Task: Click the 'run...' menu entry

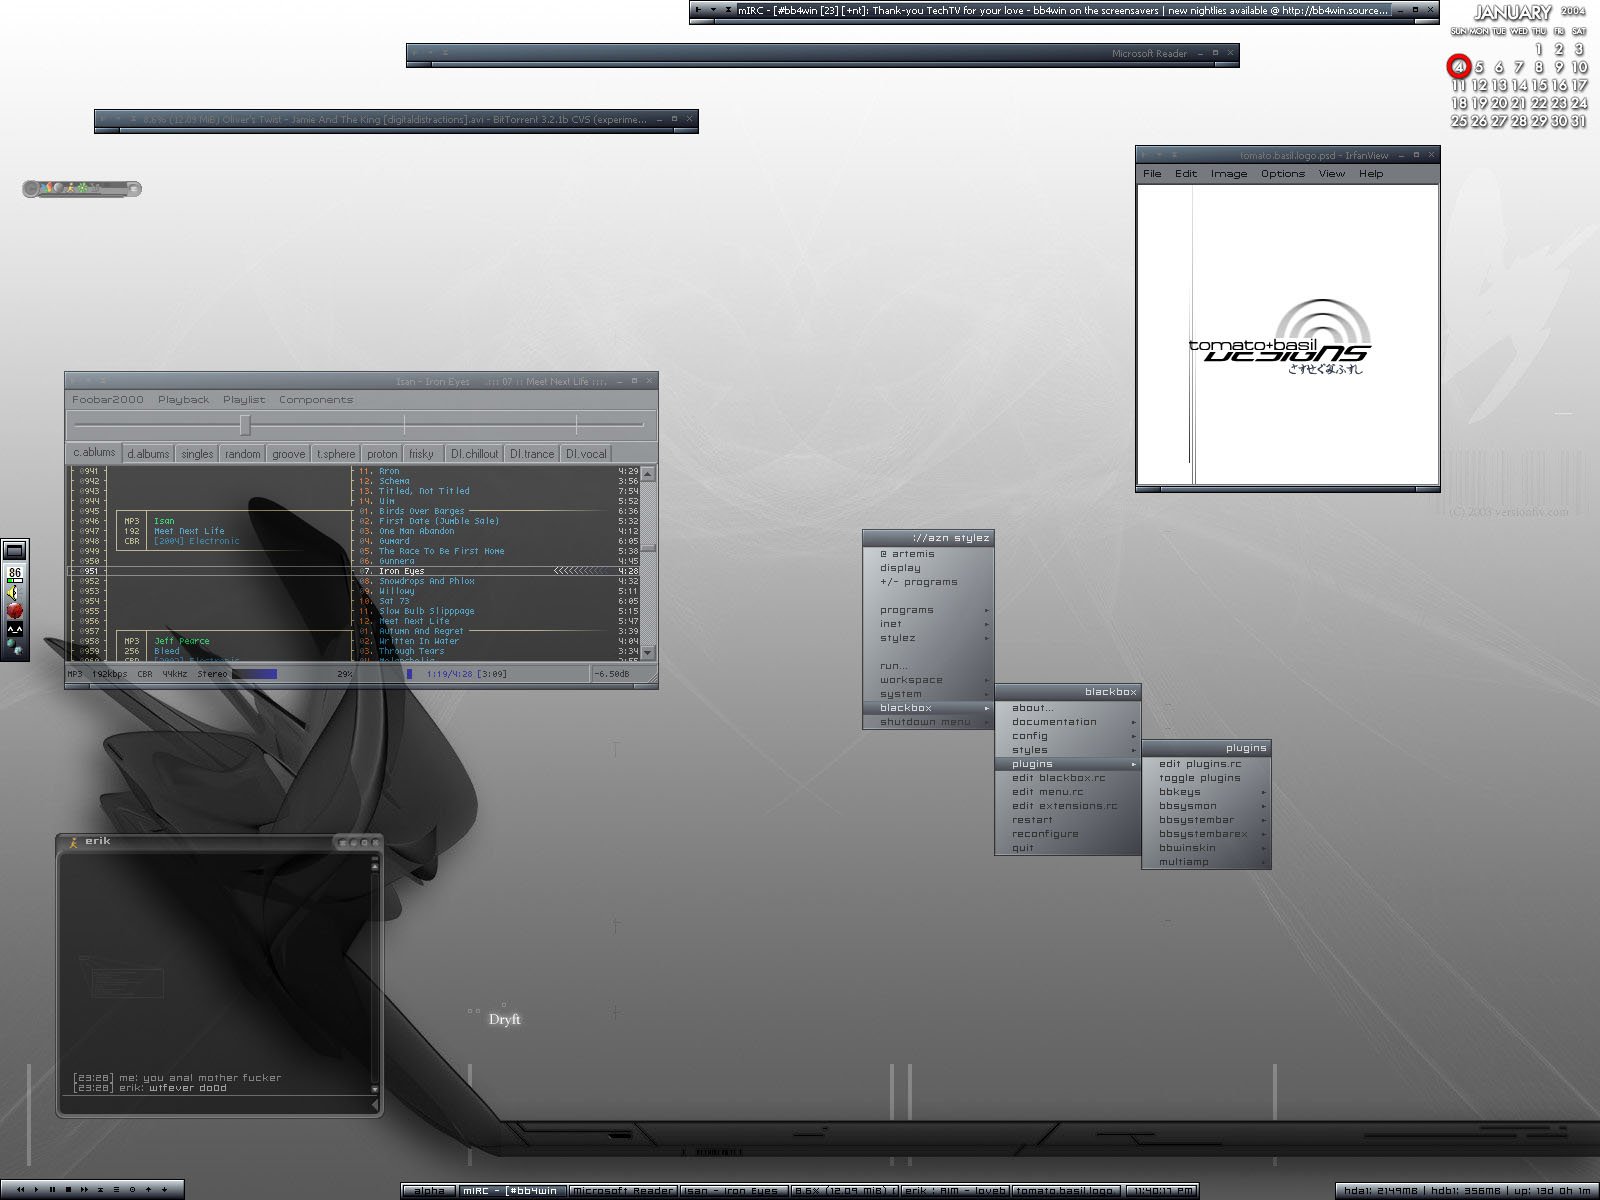Action: click(x=928, y=666)
